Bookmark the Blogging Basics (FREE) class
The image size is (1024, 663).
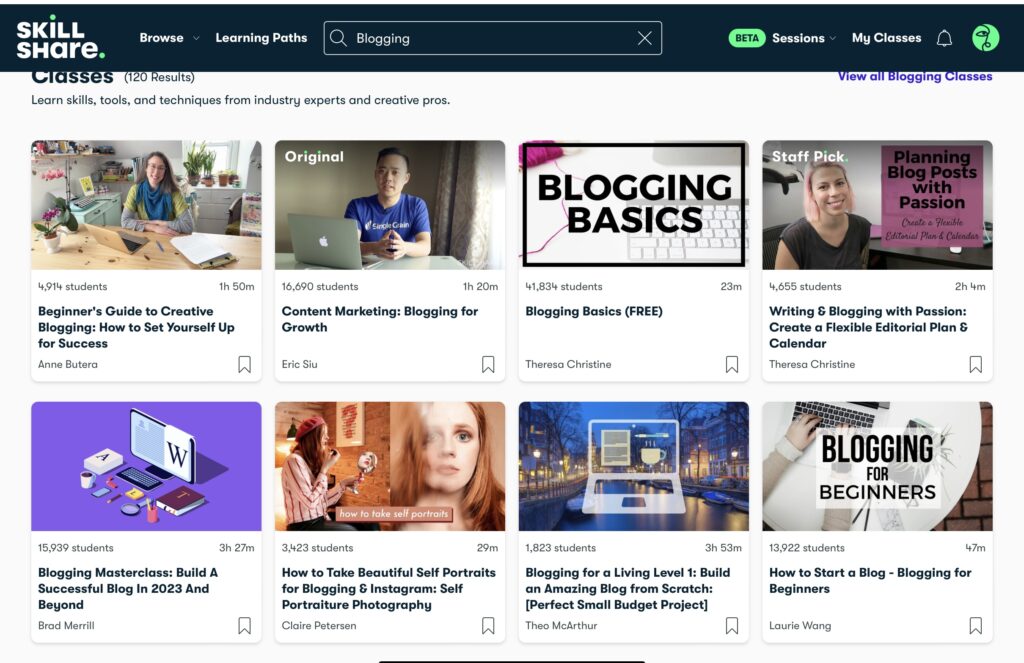click(x=732, y=365)
